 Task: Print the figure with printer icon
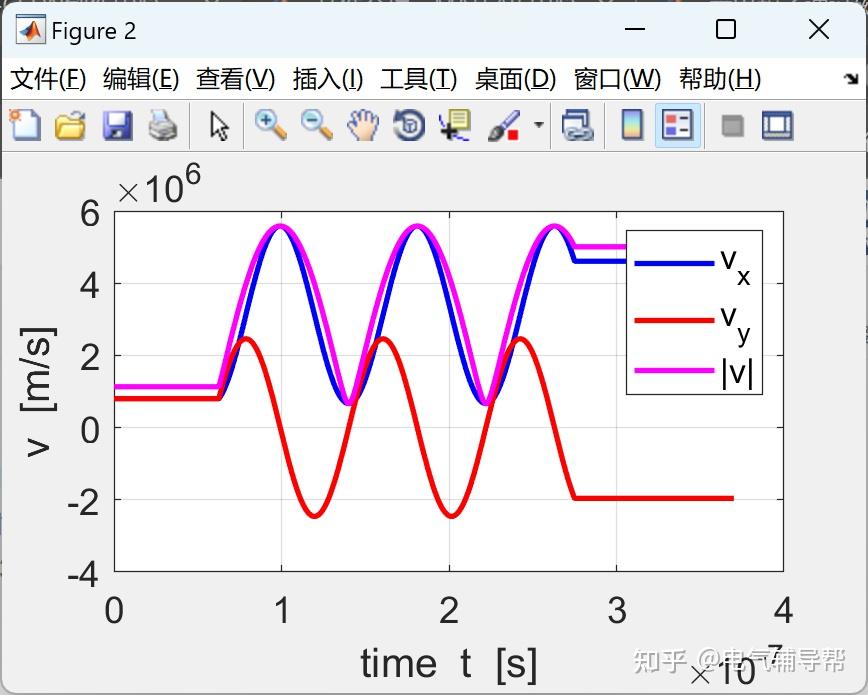pyautogui.click(x=163, y=125)
